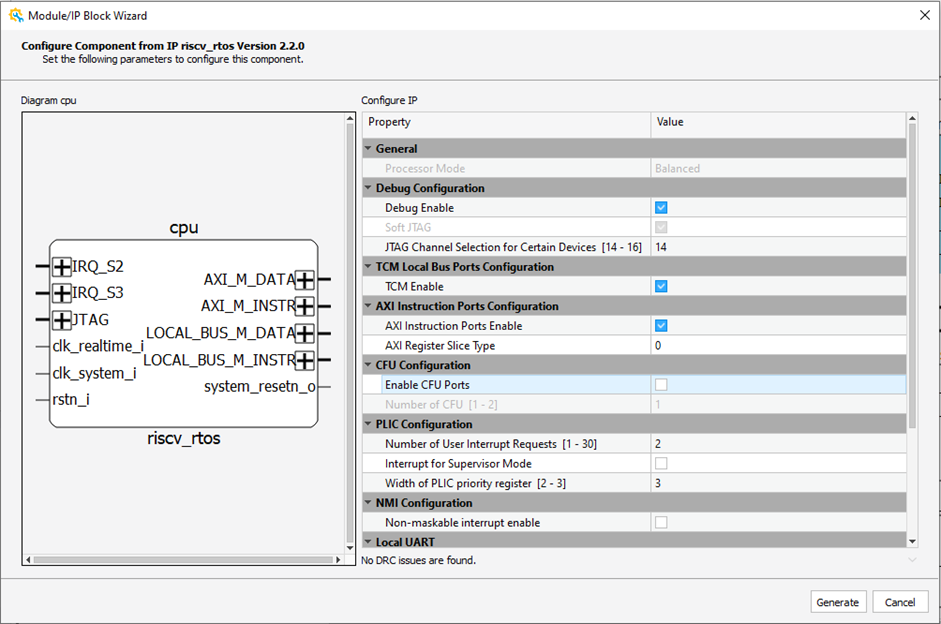
Task: Uncheck AXI Instruction Ports Enable
Action: click(x=661, y=326)
